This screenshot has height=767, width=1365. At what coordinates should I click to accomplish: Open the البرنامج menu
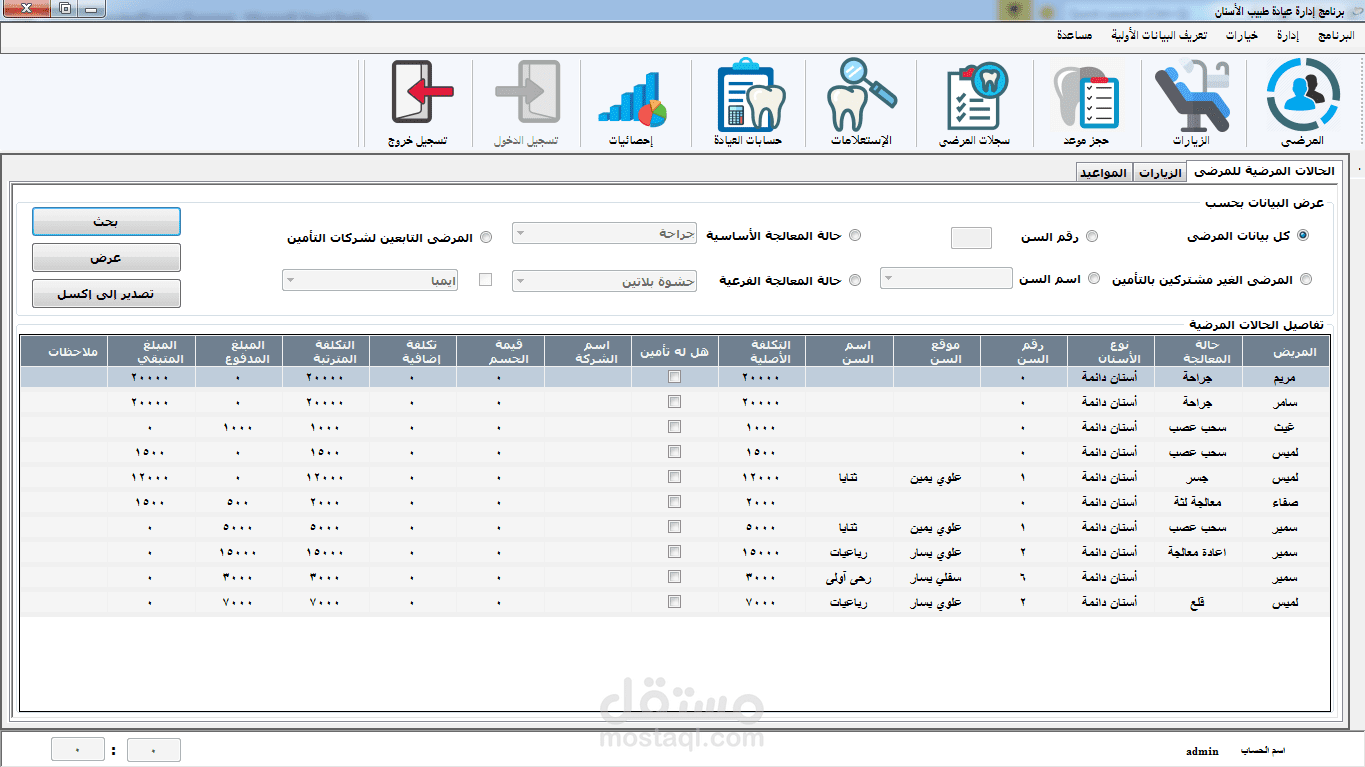[1336, 35]
